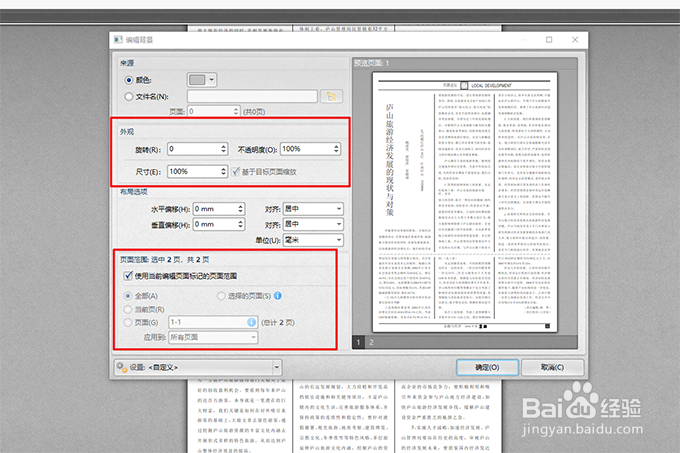The height and width of the screenshot is (453, 680).
Task: Open the vertical 对齐 居中 dropdown
Action: point(313,224)
